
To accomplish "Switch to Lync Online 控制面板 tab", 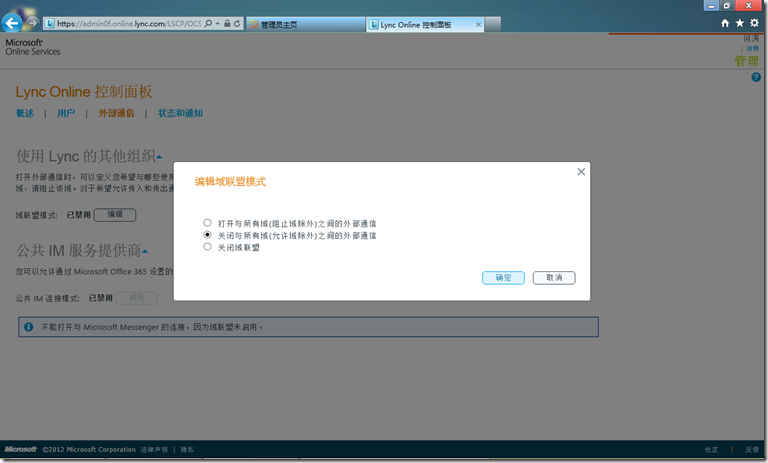I will (x=425, y=24).
